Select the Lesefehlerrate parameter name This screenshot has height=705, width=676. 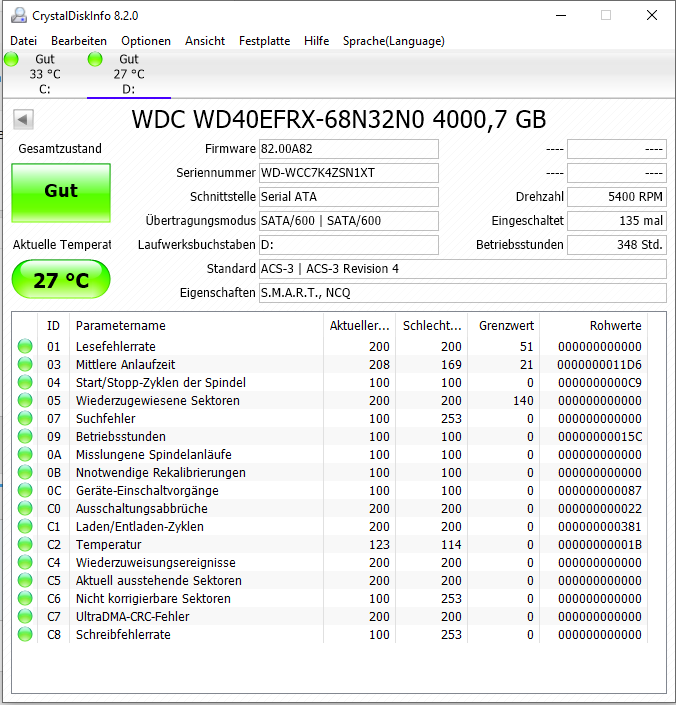pyautogui.click(x=116, y=347)
